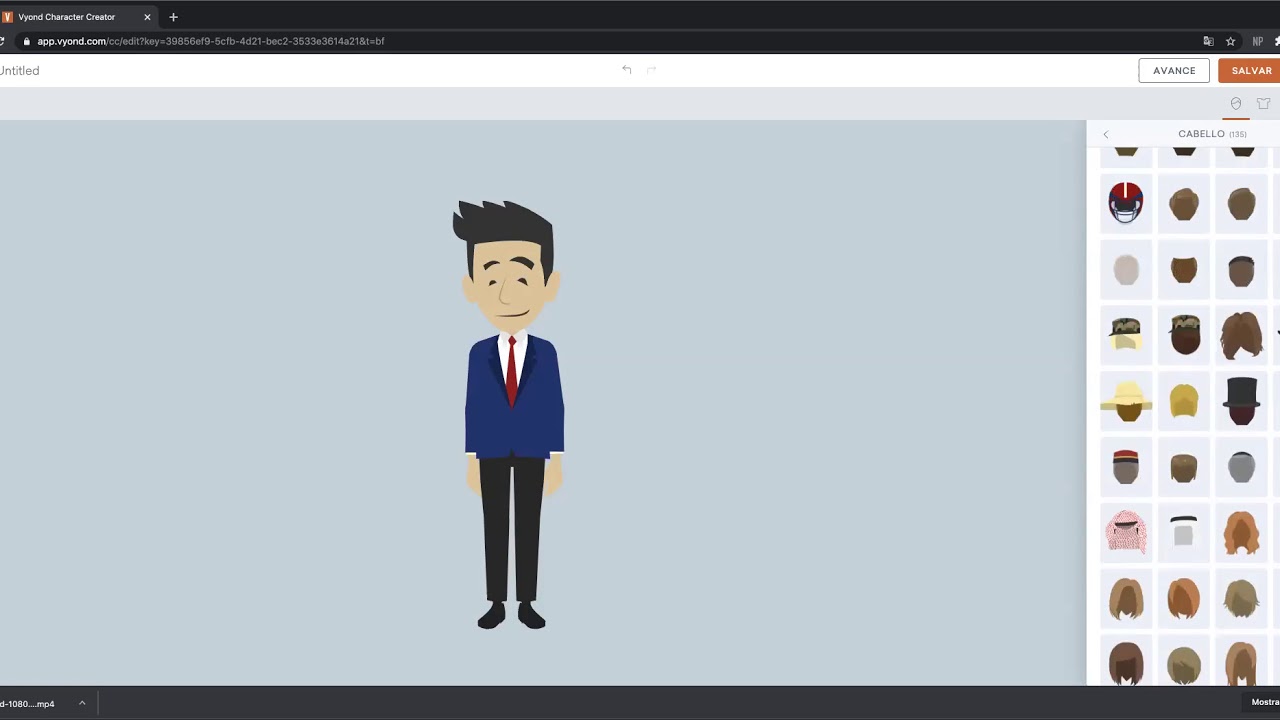Expand the downloaded mp4 file options

(x=82, y=703)
